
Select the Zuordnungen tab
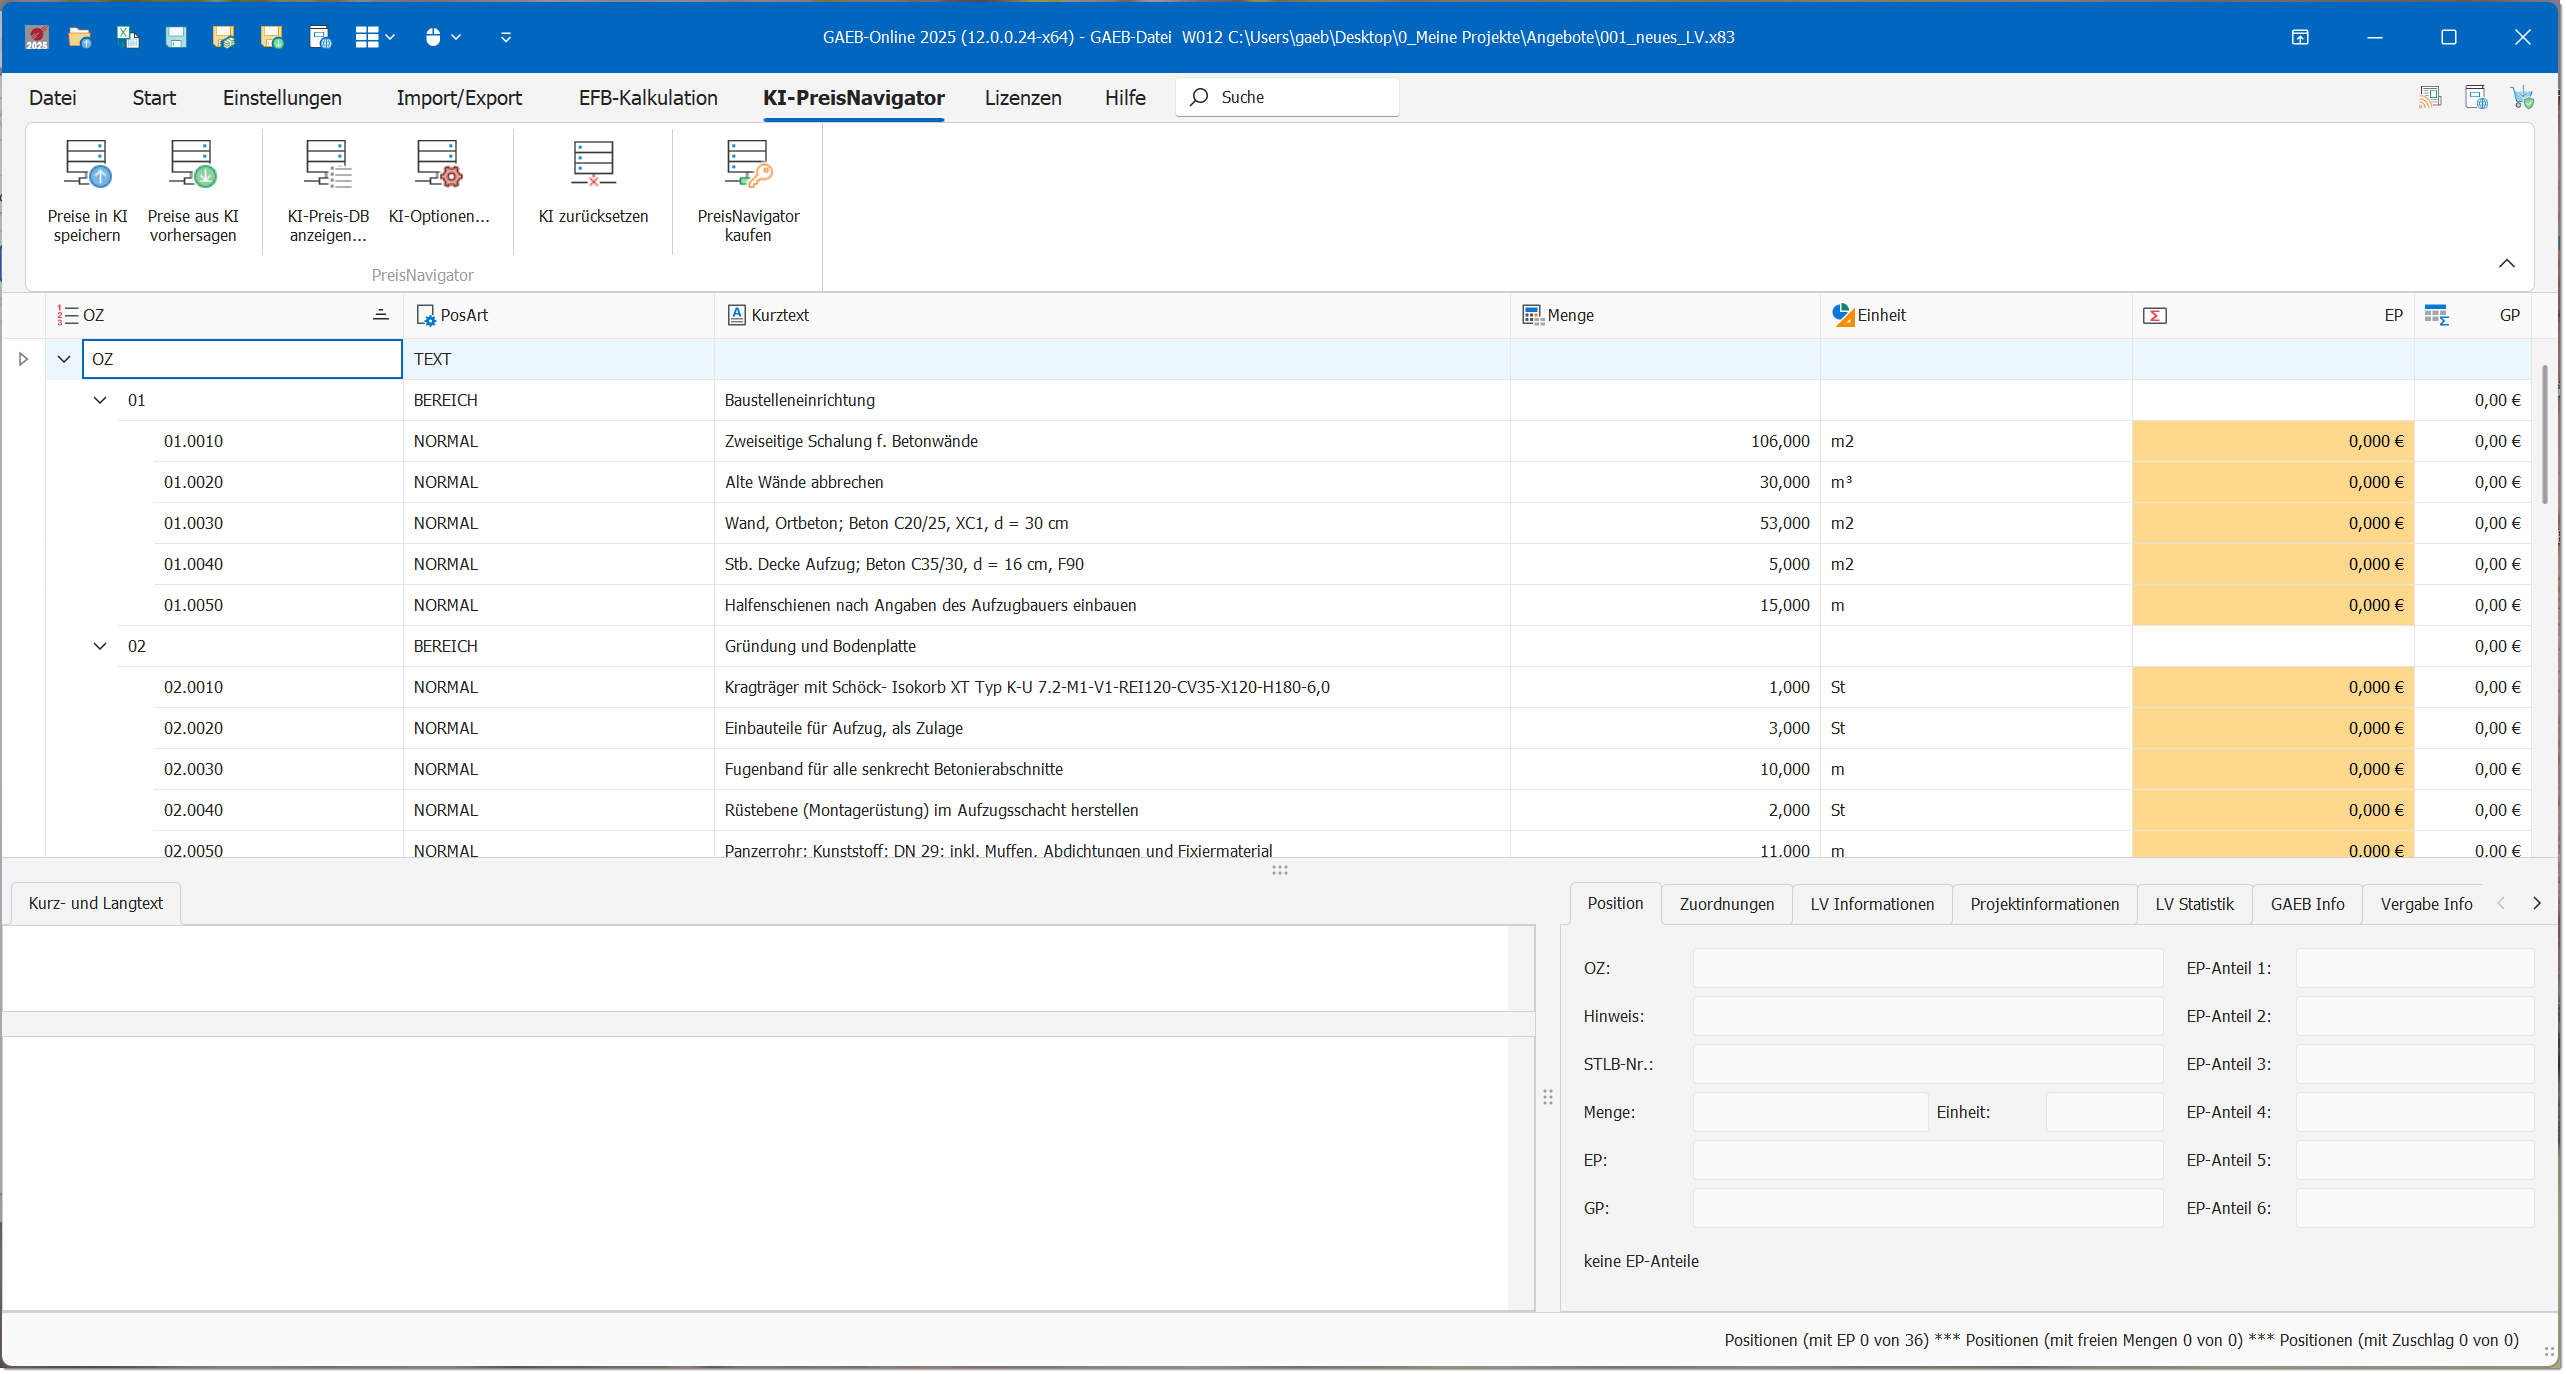click(1726, 904)
